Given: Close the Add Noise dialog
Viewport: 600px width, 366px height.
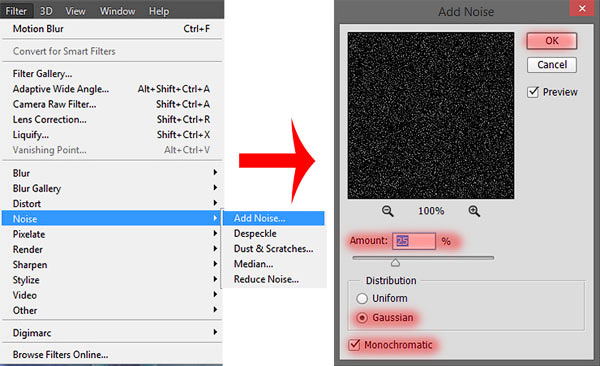Looking at the screenshot, I should coord(582,8).
